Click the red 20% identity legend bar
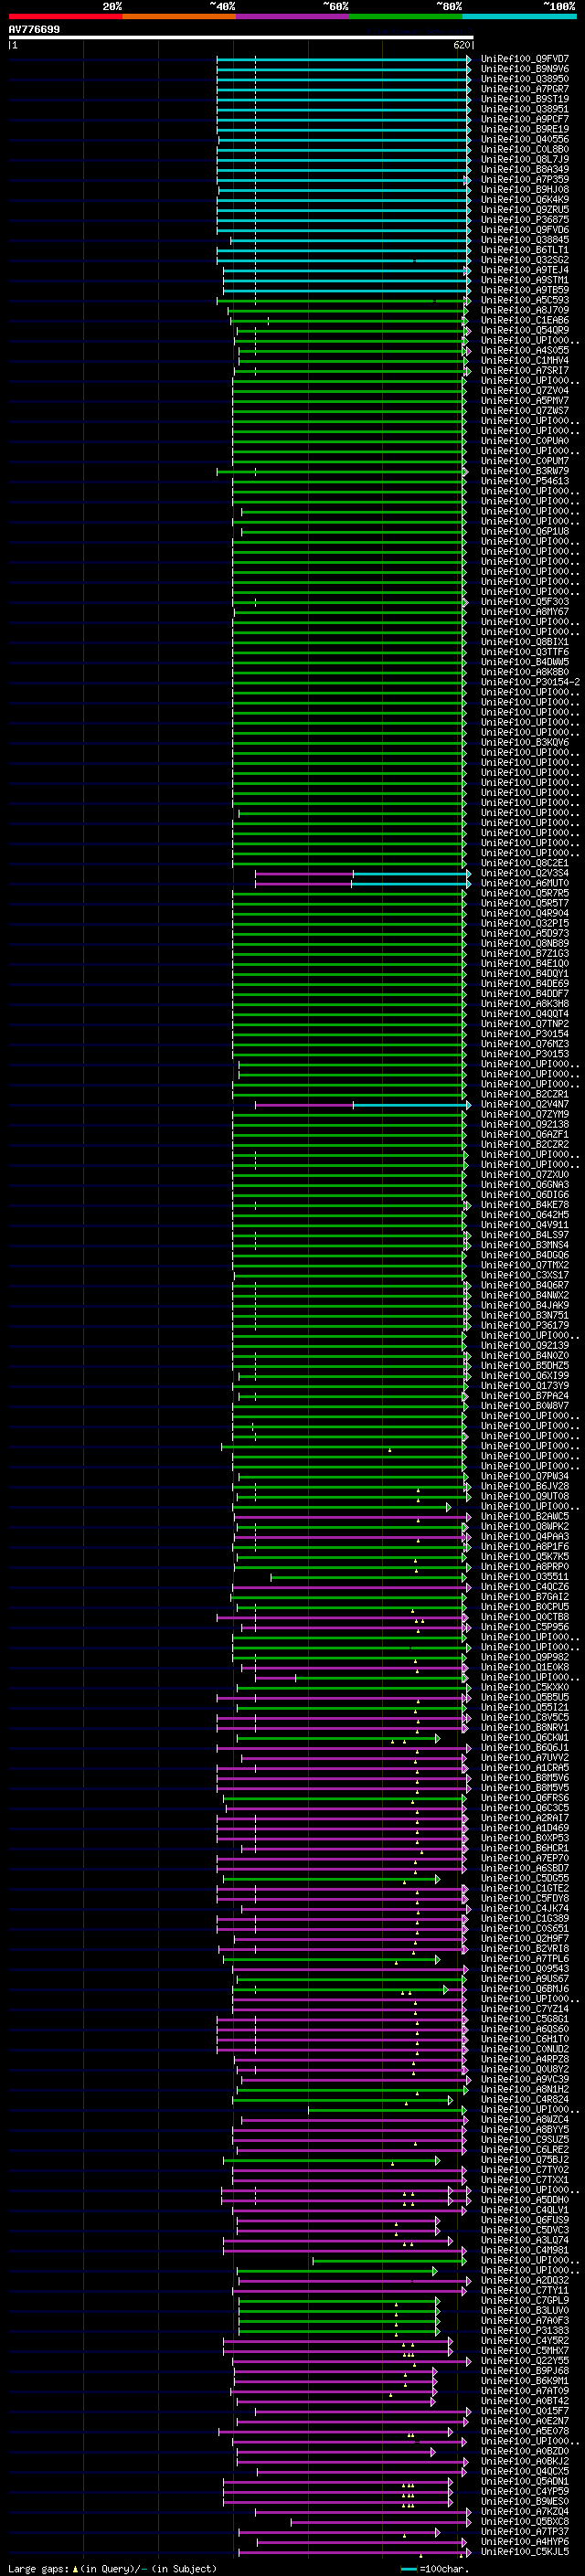Image resolution: width=585 pixels, height=2576 pixels. pos(65,16)
